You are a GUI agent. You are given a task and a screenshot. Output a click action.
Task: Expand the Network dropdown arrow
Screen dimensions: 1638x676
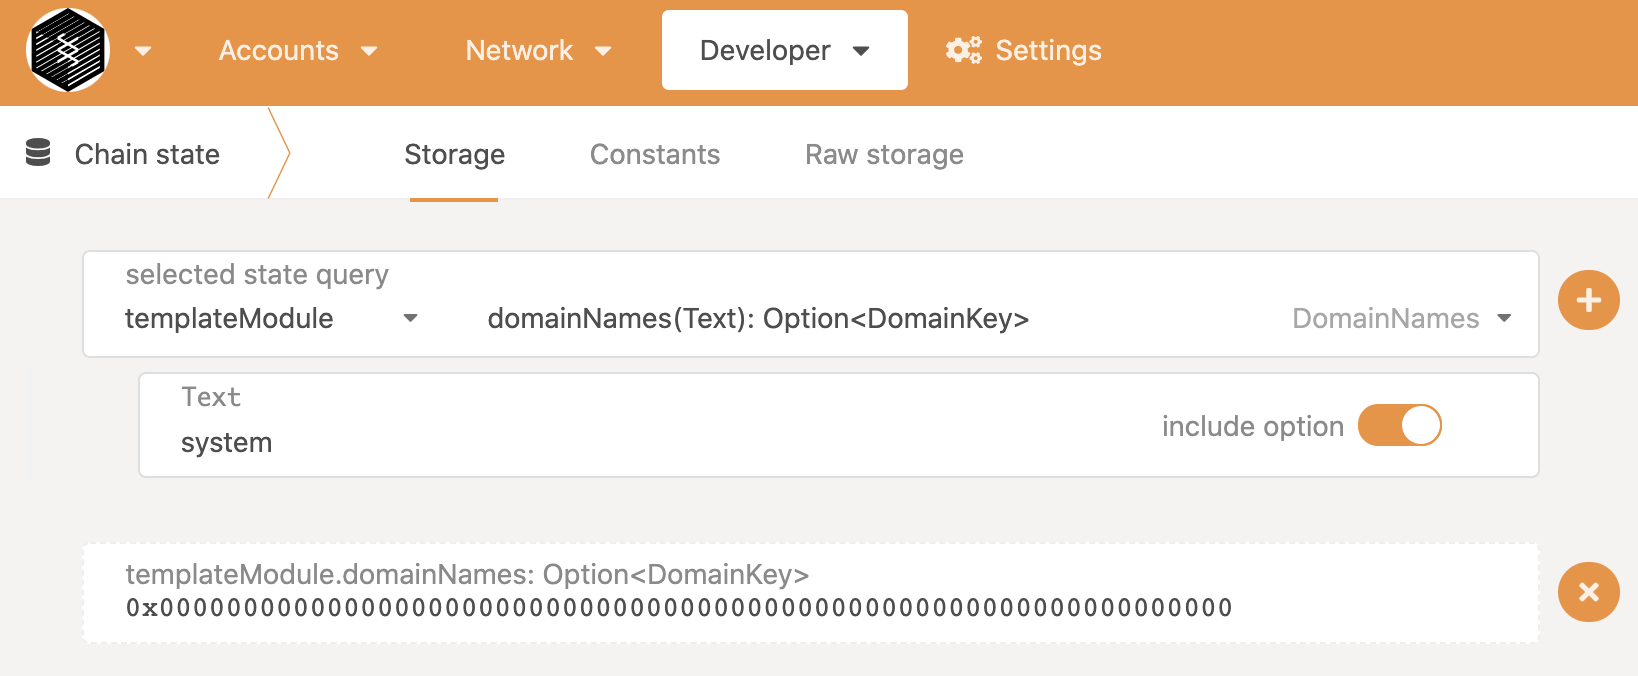pos(603,51)
